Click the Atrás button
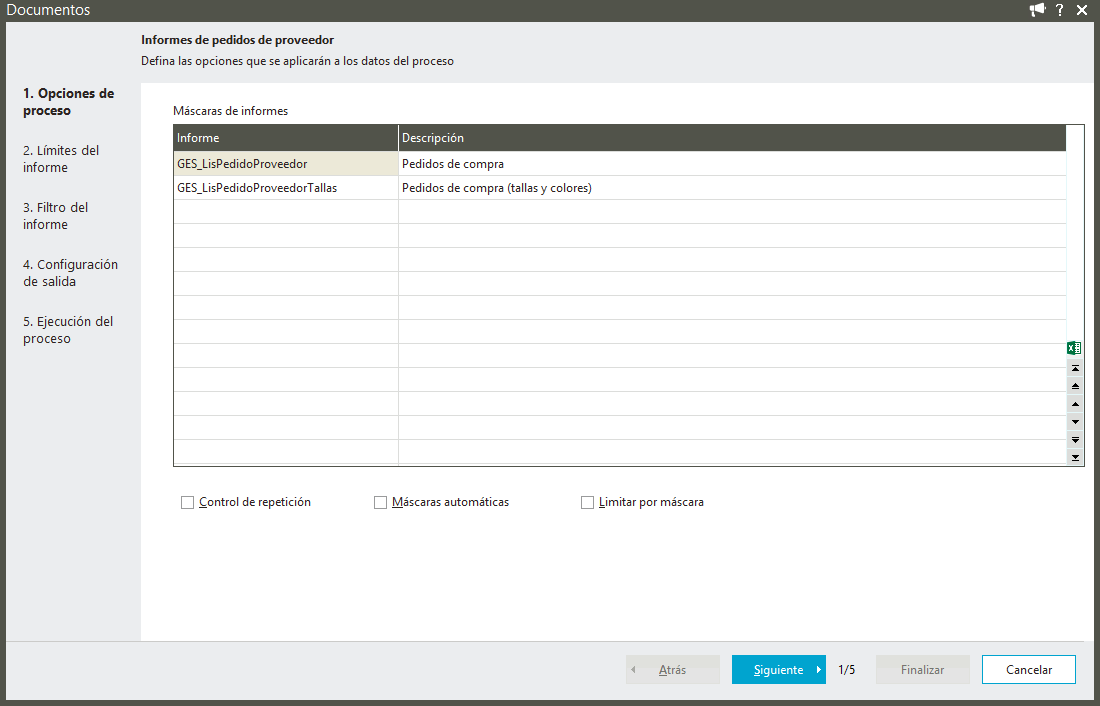 pos(673,670)
